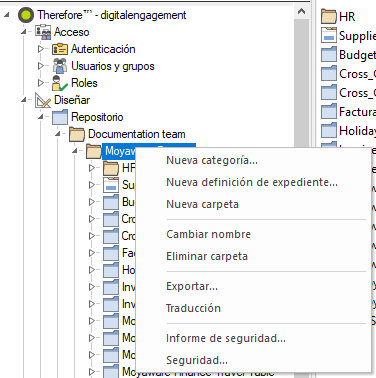Click the Ho... category icon in tree

tap(111, 270)
